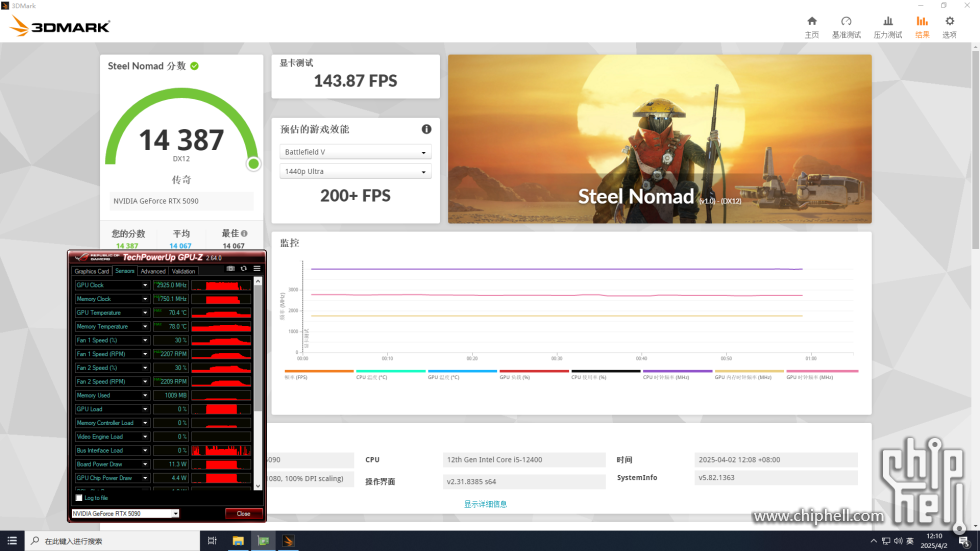980x551 pixels.
Task: Click the 143.87 FPS graphics test result
Action: click(355, 81)
